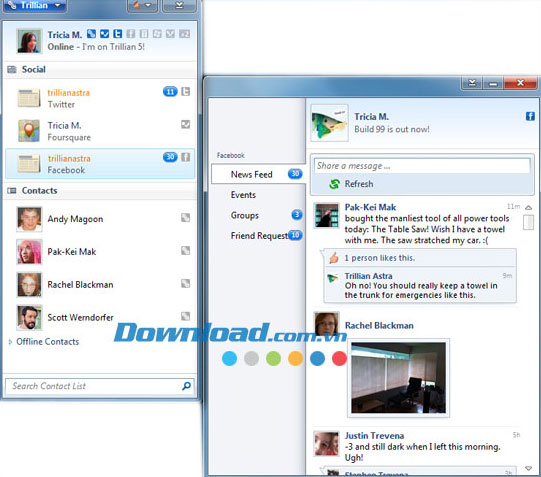Refresh the Facebook news feed
Image resolution: width=541 pixels, height=477 pixels.
point(351,184)
